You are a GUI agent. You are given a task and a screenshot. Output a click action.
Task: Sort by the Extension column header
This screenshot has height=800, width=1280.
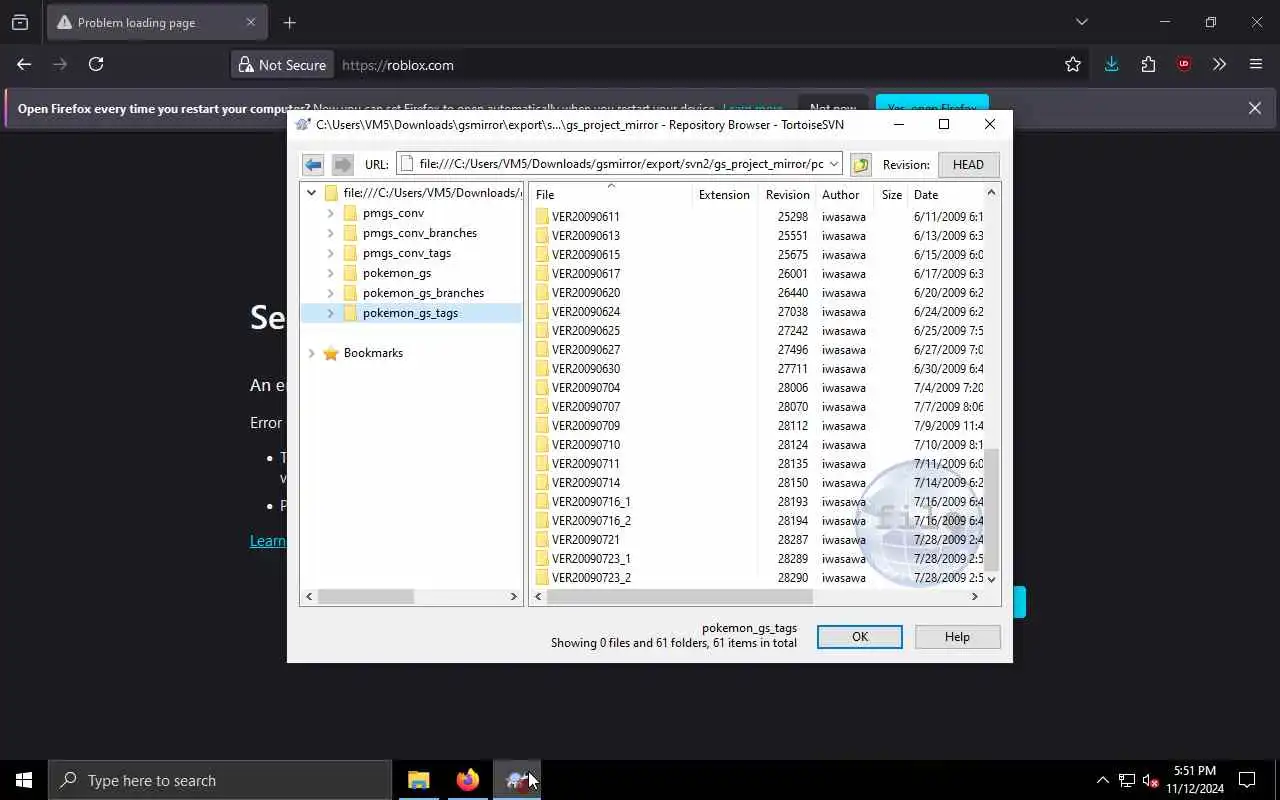pyautogui.click(x=724, y=195)
